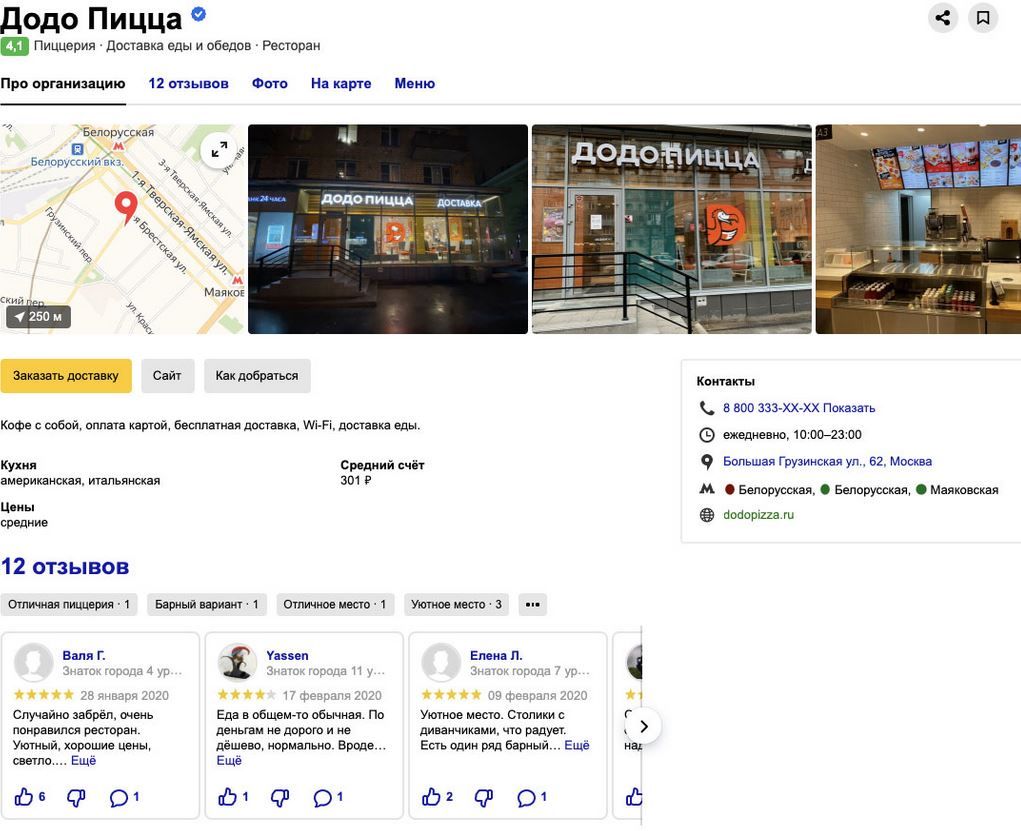Viewport: 1021px width, 831px height.
Task: Filter reviews by Уютное место tag
Action: pyautogui.click(x=456, y=604)
